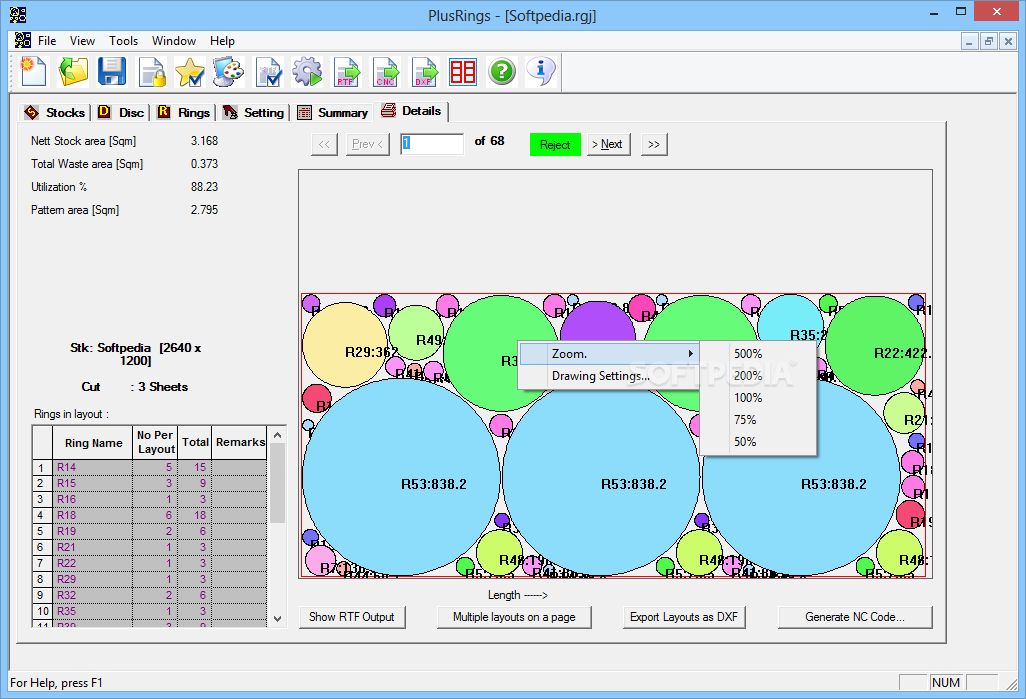Save the project with the floppy disk icon

point(112,71)
